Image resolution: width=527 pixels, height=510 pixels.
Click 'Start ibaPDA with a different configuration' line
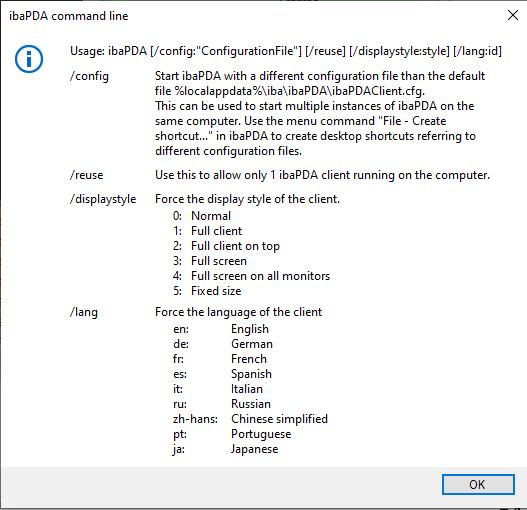pyautogui.click(x=320, y=76)
